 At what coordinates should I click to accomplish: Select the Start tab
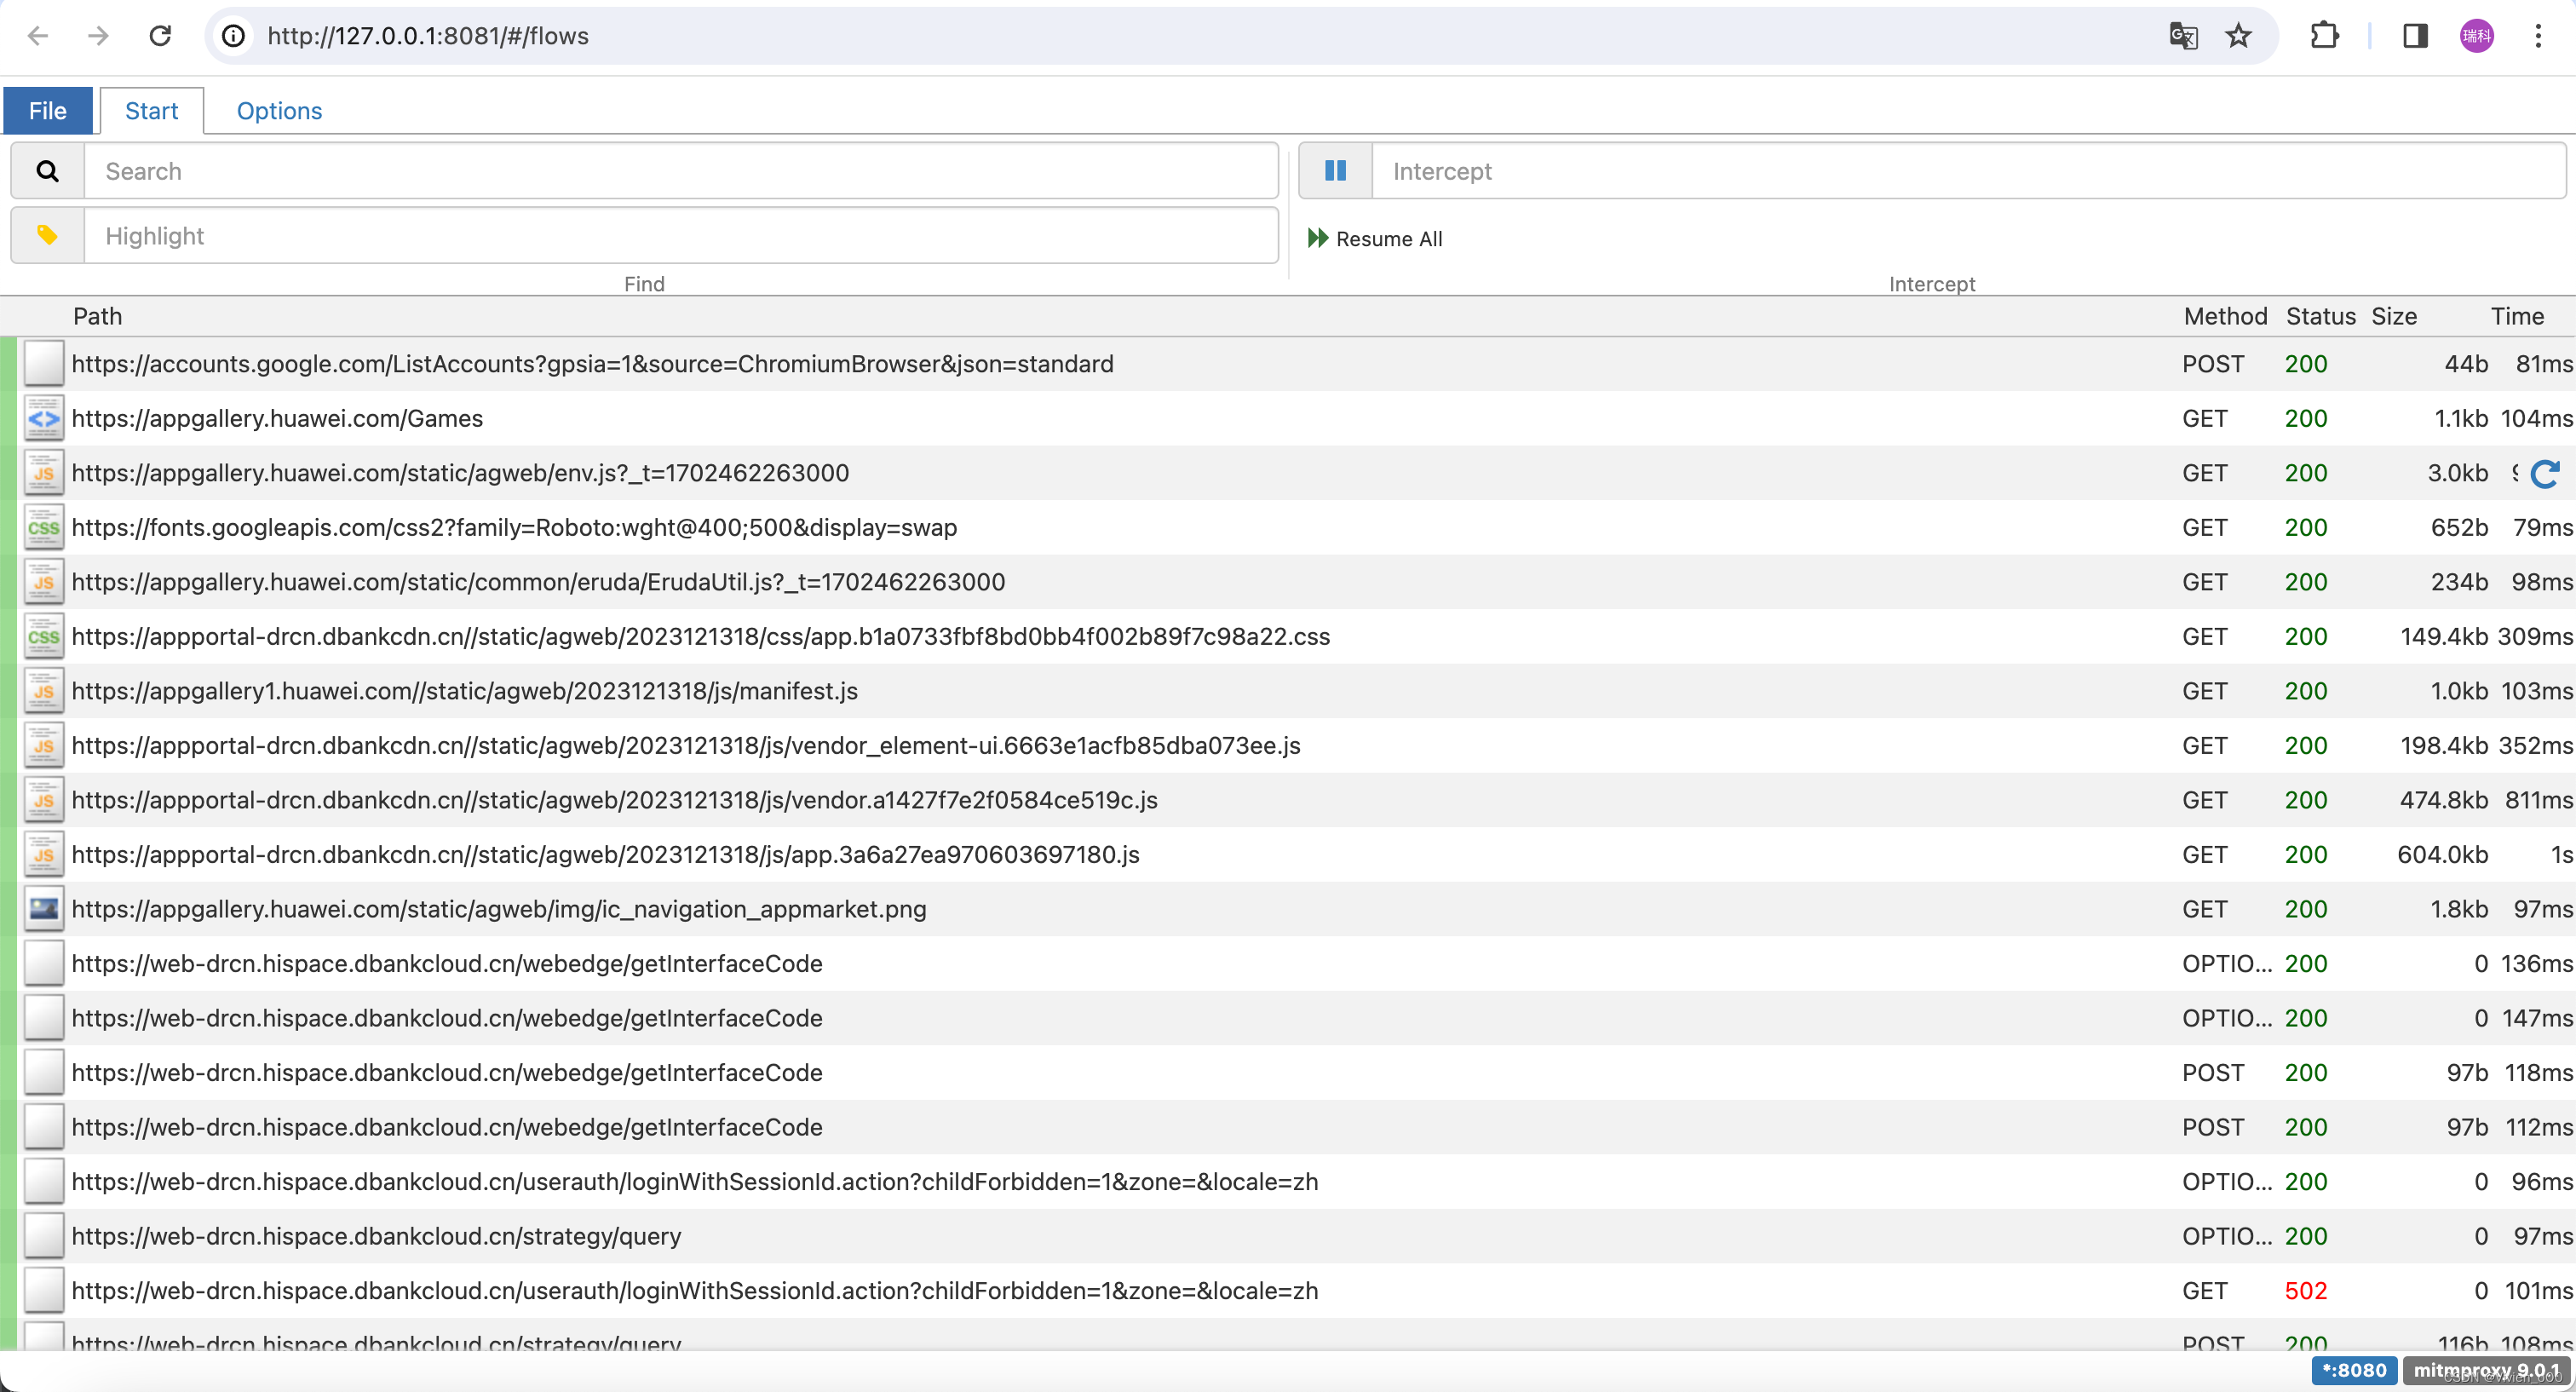tap(152, 111)
